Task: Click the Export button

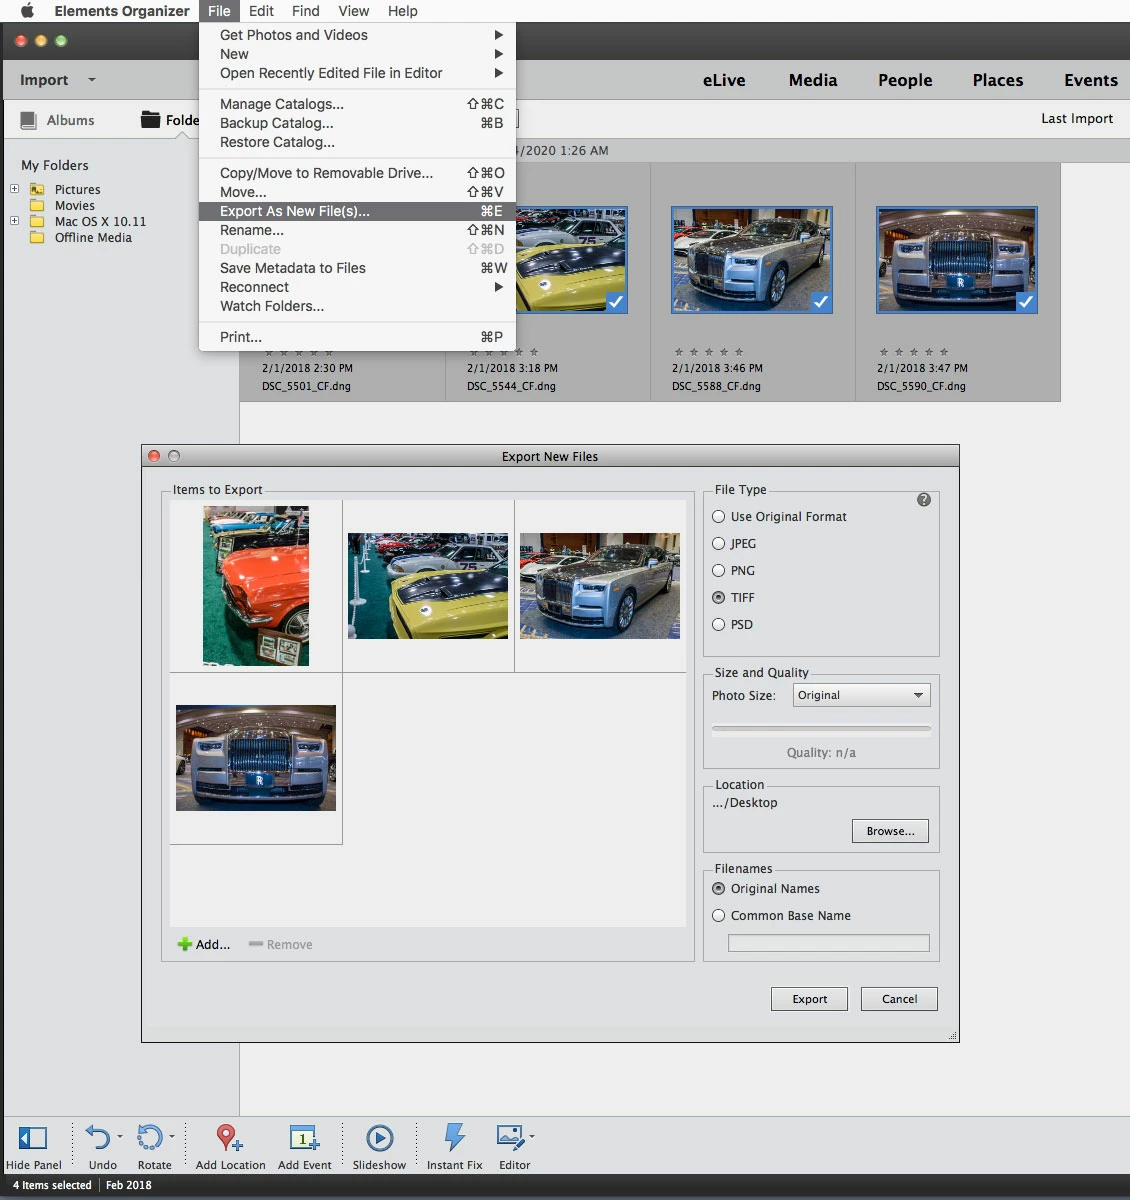Action: (x=809, y=999)
